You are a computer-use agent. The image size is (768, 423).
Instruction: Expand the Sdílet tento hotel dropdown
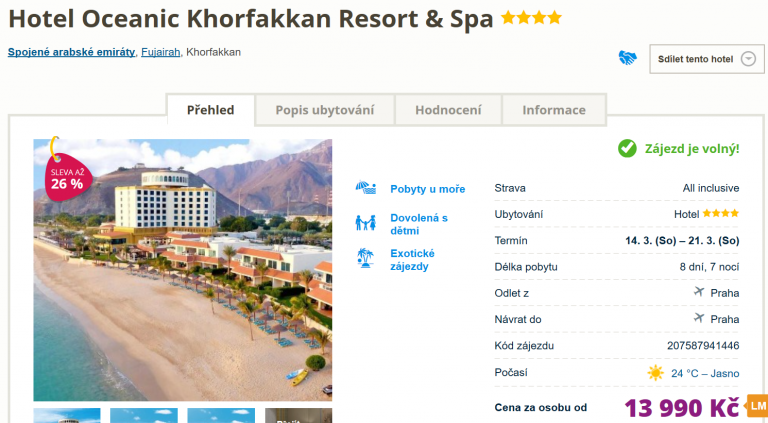[x=706, y=59]
